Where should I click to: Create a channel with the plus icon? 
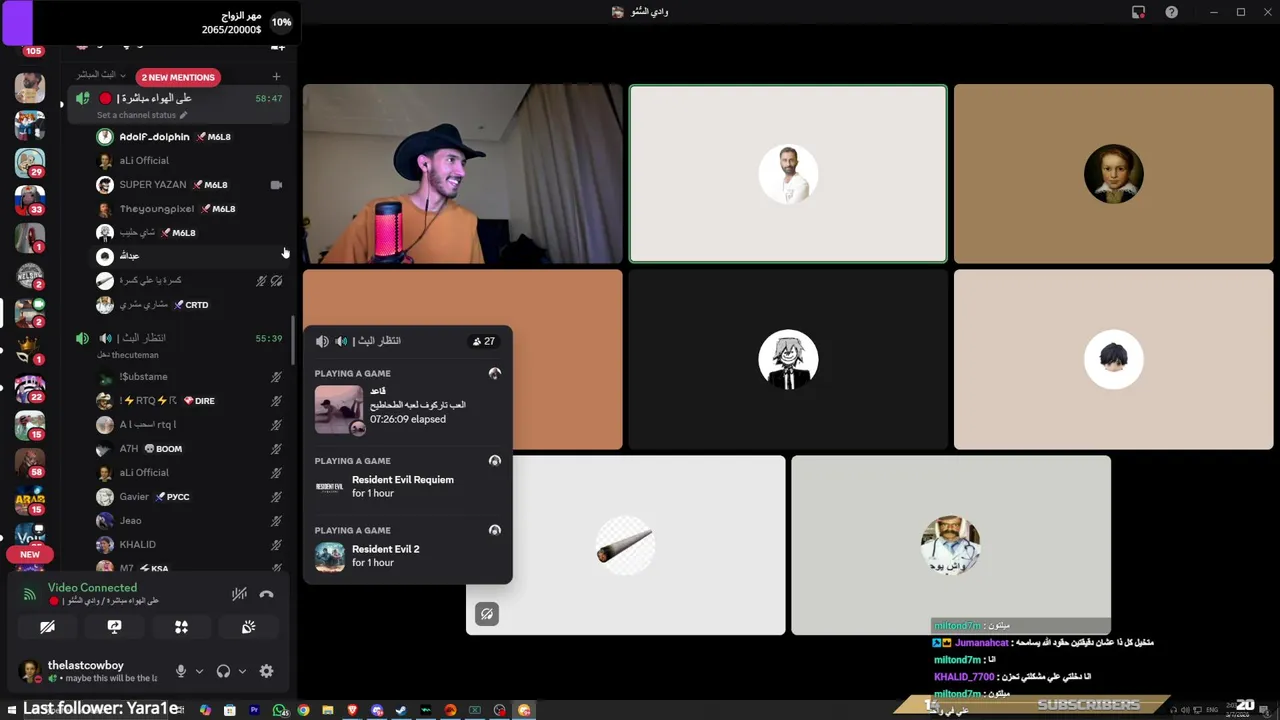[277, 76]
